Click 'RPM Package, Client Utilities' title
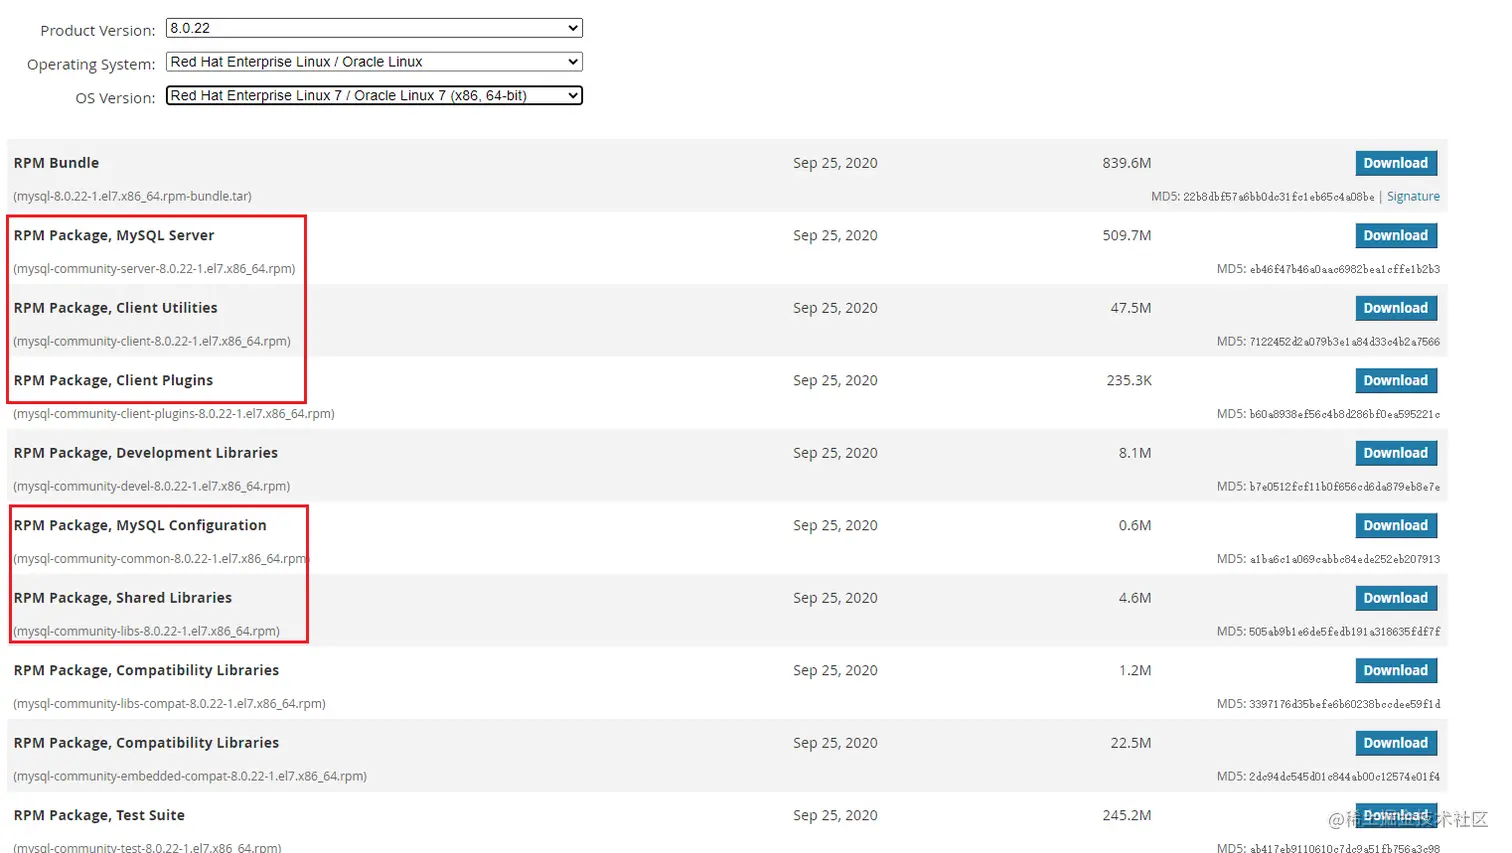Image resolution: width=1512 pixels, height=853 pixels. tap(115, 308)
